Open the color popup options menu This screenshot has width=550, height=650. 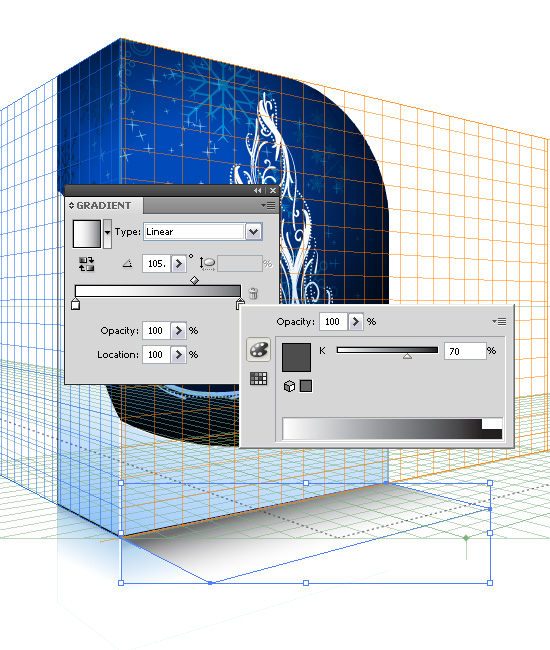(499, 321)
